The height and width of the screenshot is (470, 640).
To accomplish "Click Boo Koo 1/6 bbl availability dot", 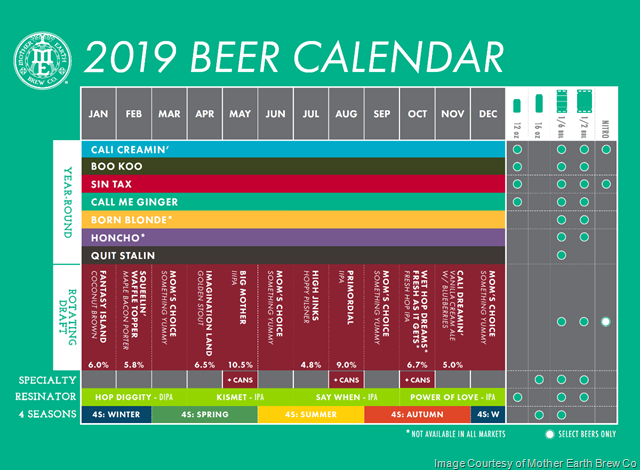I will pos(561,166).
